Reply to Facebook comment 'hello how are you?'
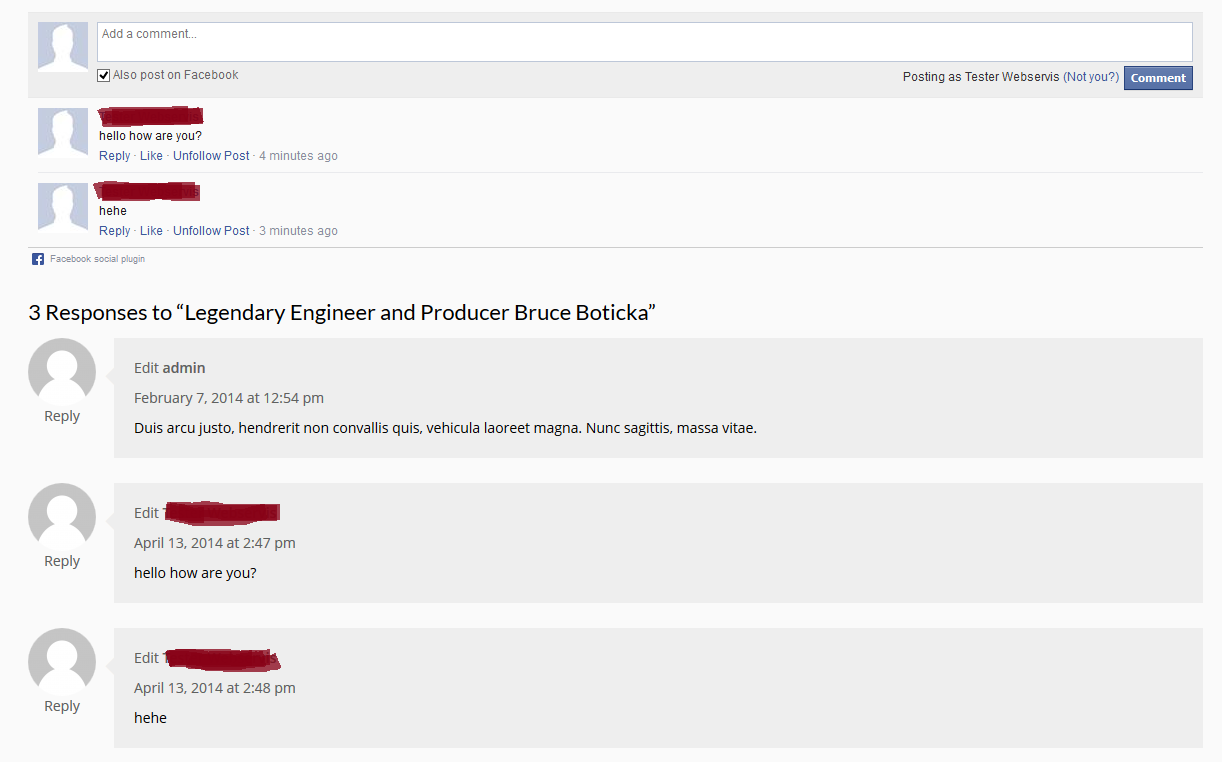The width and height of the screenshot is (1222, 762). click(114, 156)
